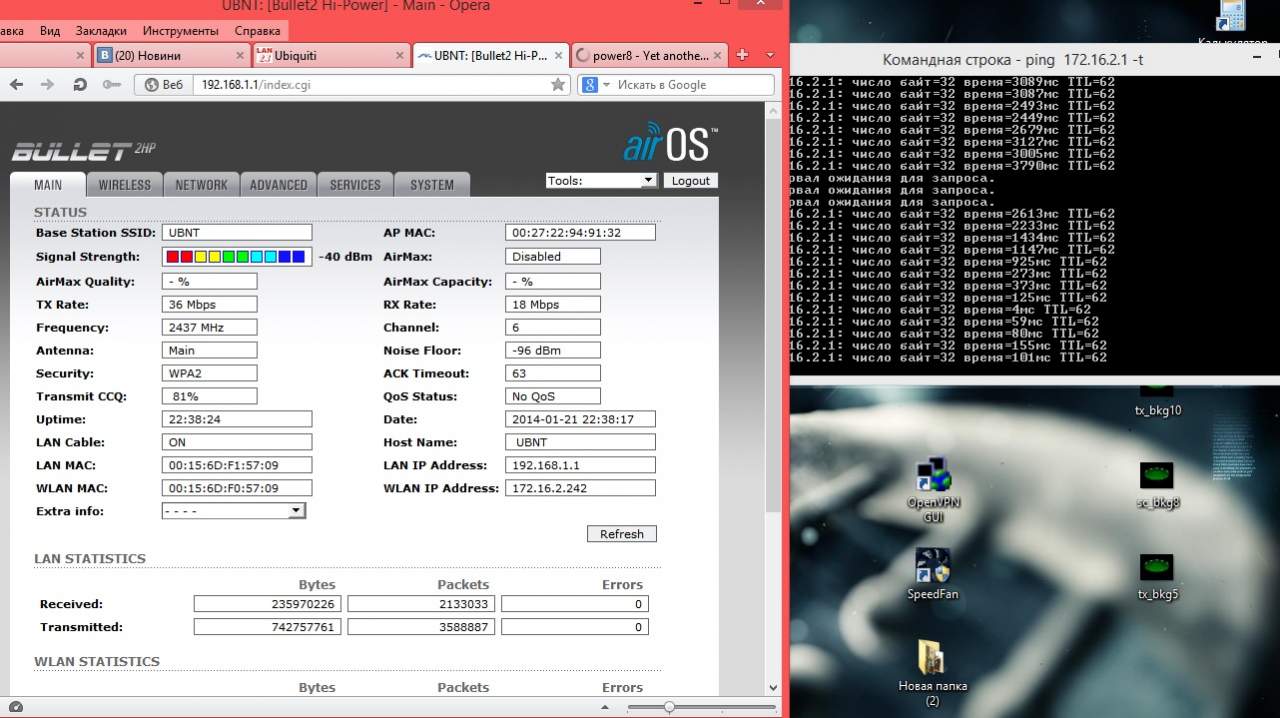Switch to the WIRELESS tab
This screenshot has height=718, width=1280.
(x=125, y=185)
